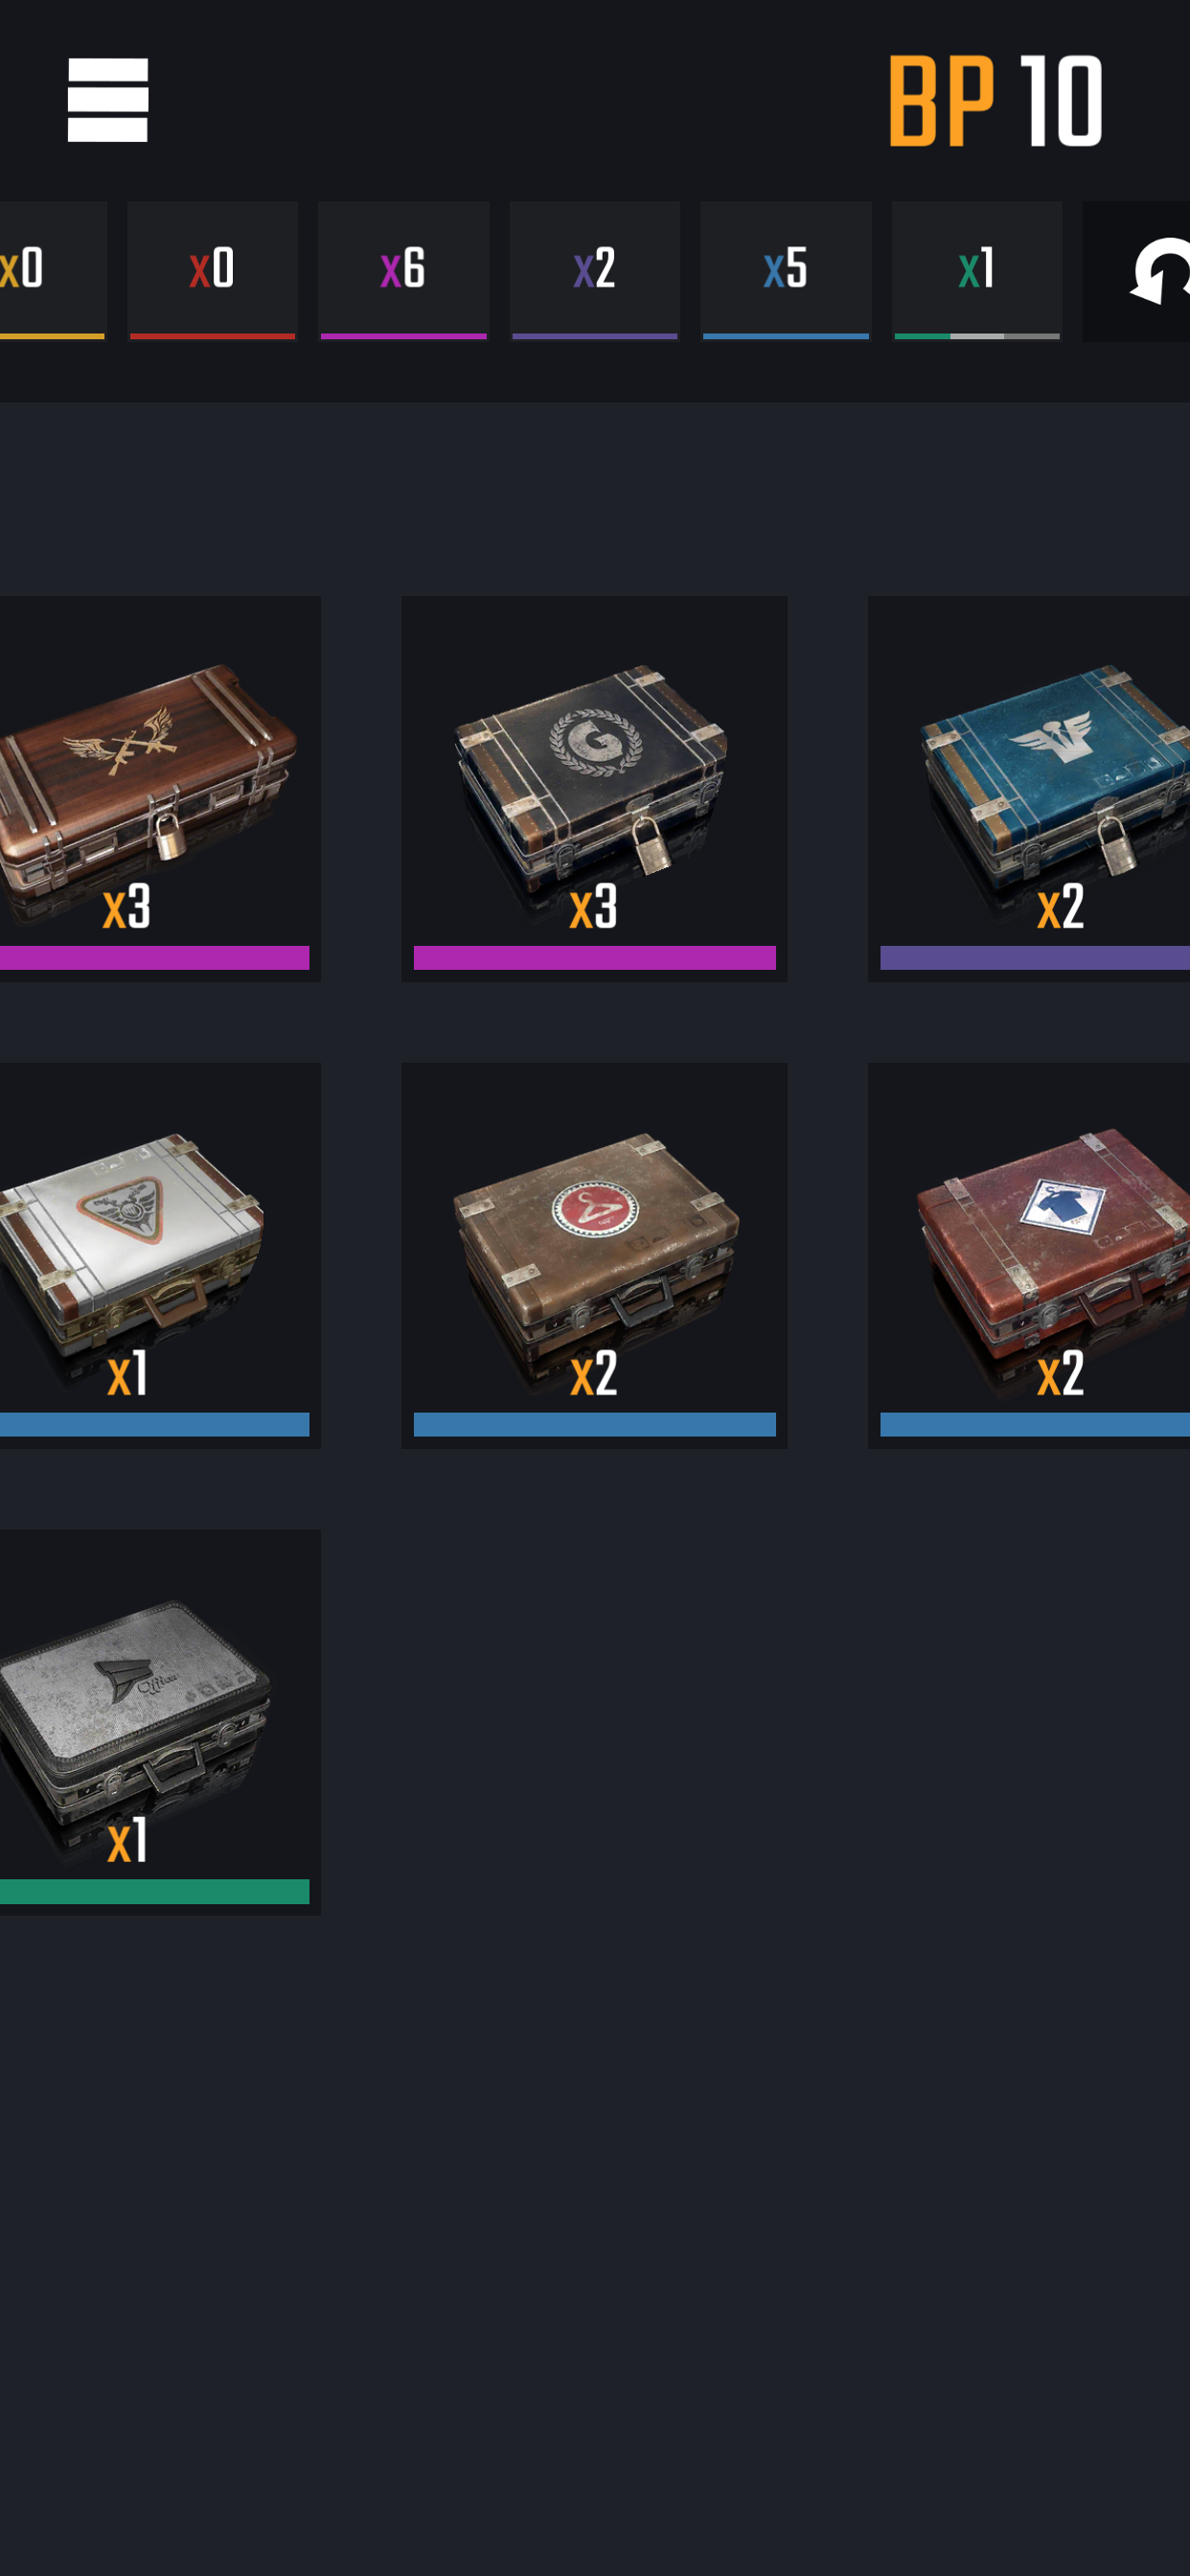Click the purple bar under blue crate
The image size is (1190, 2576).
(1035, 957)
